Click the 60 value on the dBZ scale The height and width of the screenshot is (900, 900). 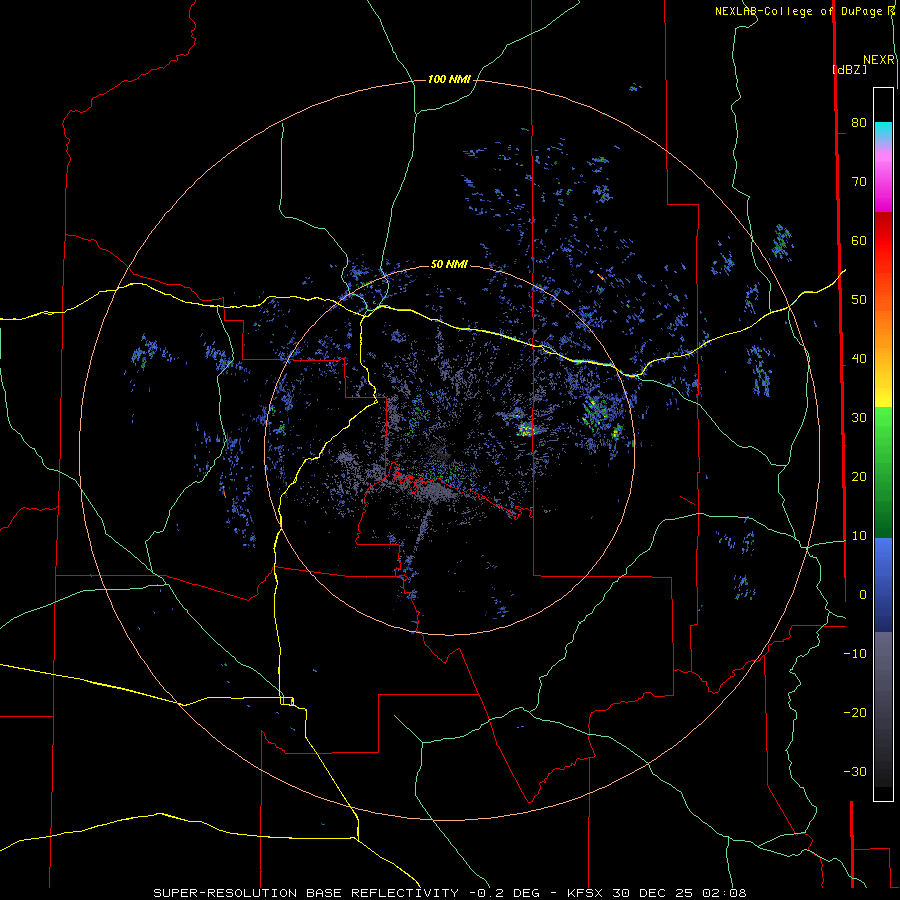pos(859,240)
